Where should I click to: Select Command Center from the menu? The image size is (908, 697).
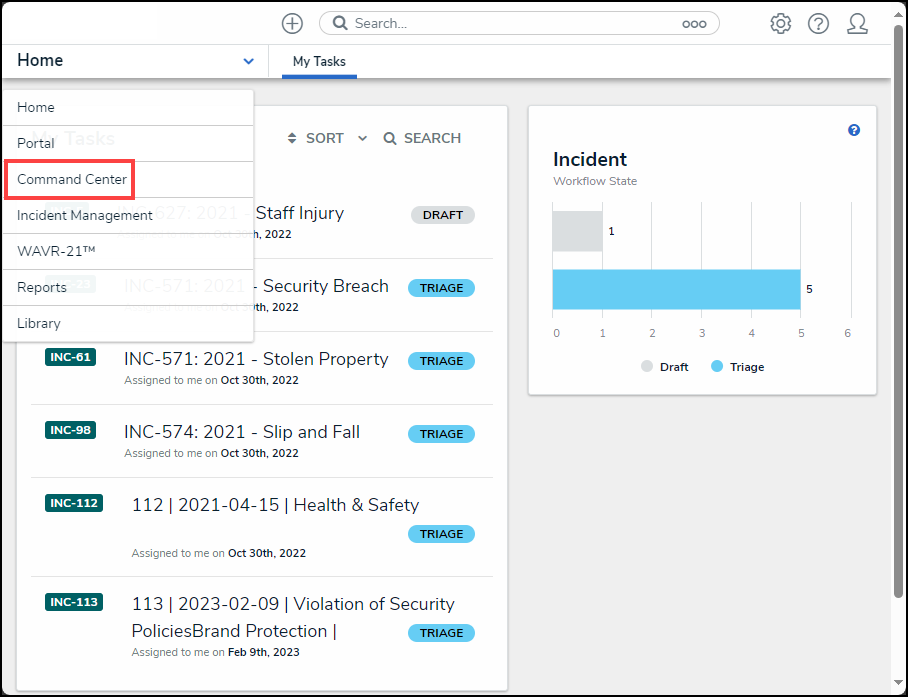(72, 180)
